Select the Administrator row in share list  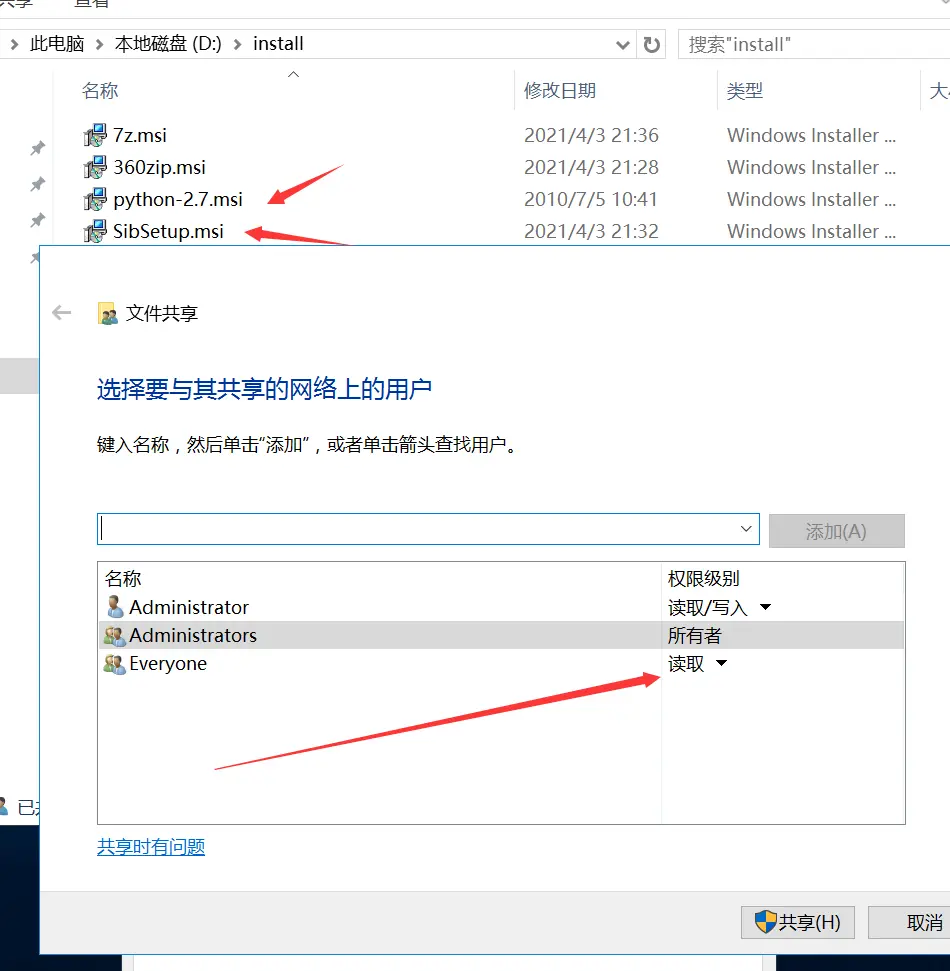[x=500, y=607]
